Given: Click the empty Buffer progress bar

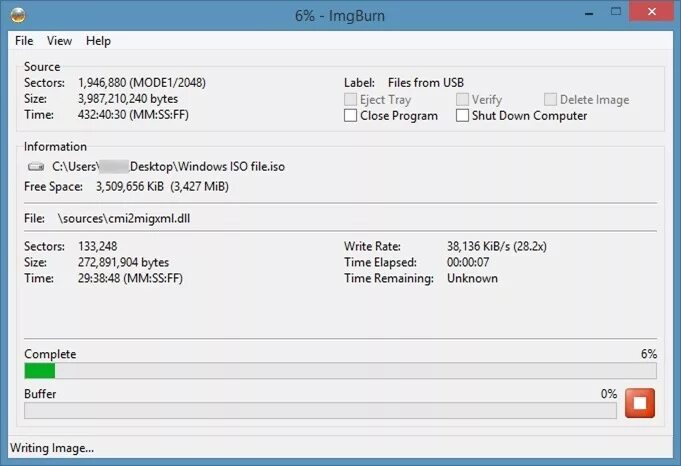Looking at the screenshot, I should pos(321,411).
